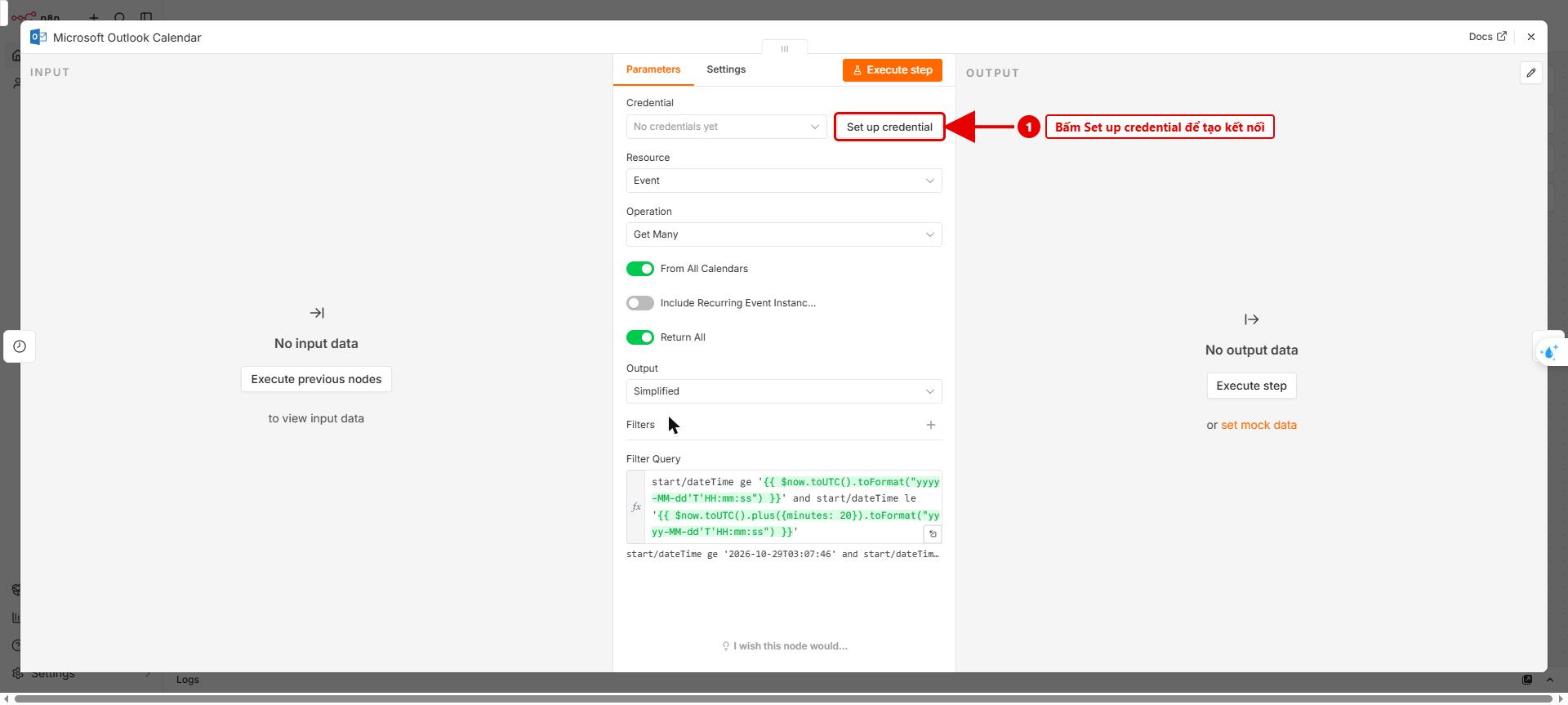The image size is (1568, 705).
Task: Click the panel drag handle above Parameters
Action: click(x=784, y=48)
